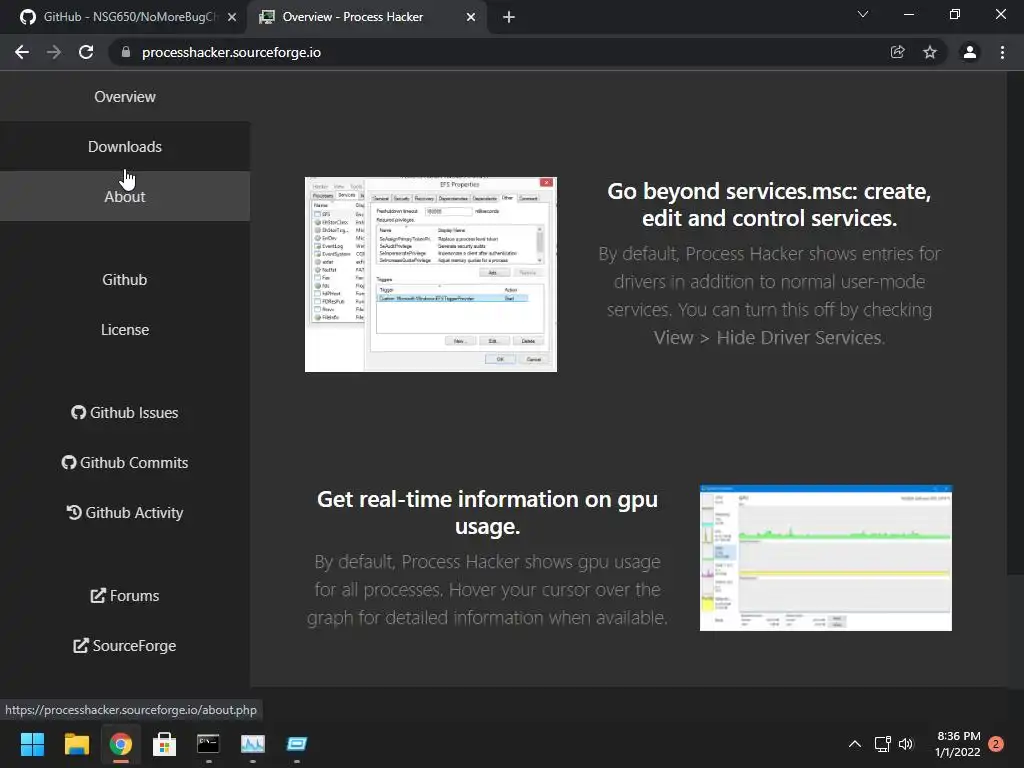Screen dimensions: 1024x768
Task: Open the services properties screenshot thumbnail
Action: [431, 274]
